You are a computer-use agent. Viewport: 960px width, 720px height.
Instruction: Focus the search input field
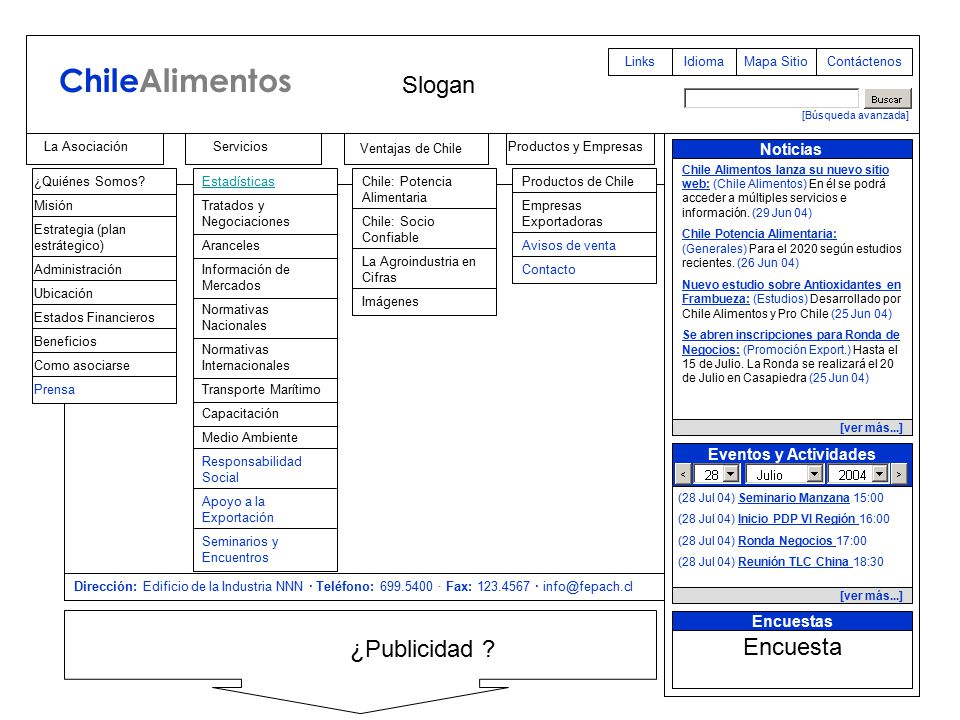771,99
